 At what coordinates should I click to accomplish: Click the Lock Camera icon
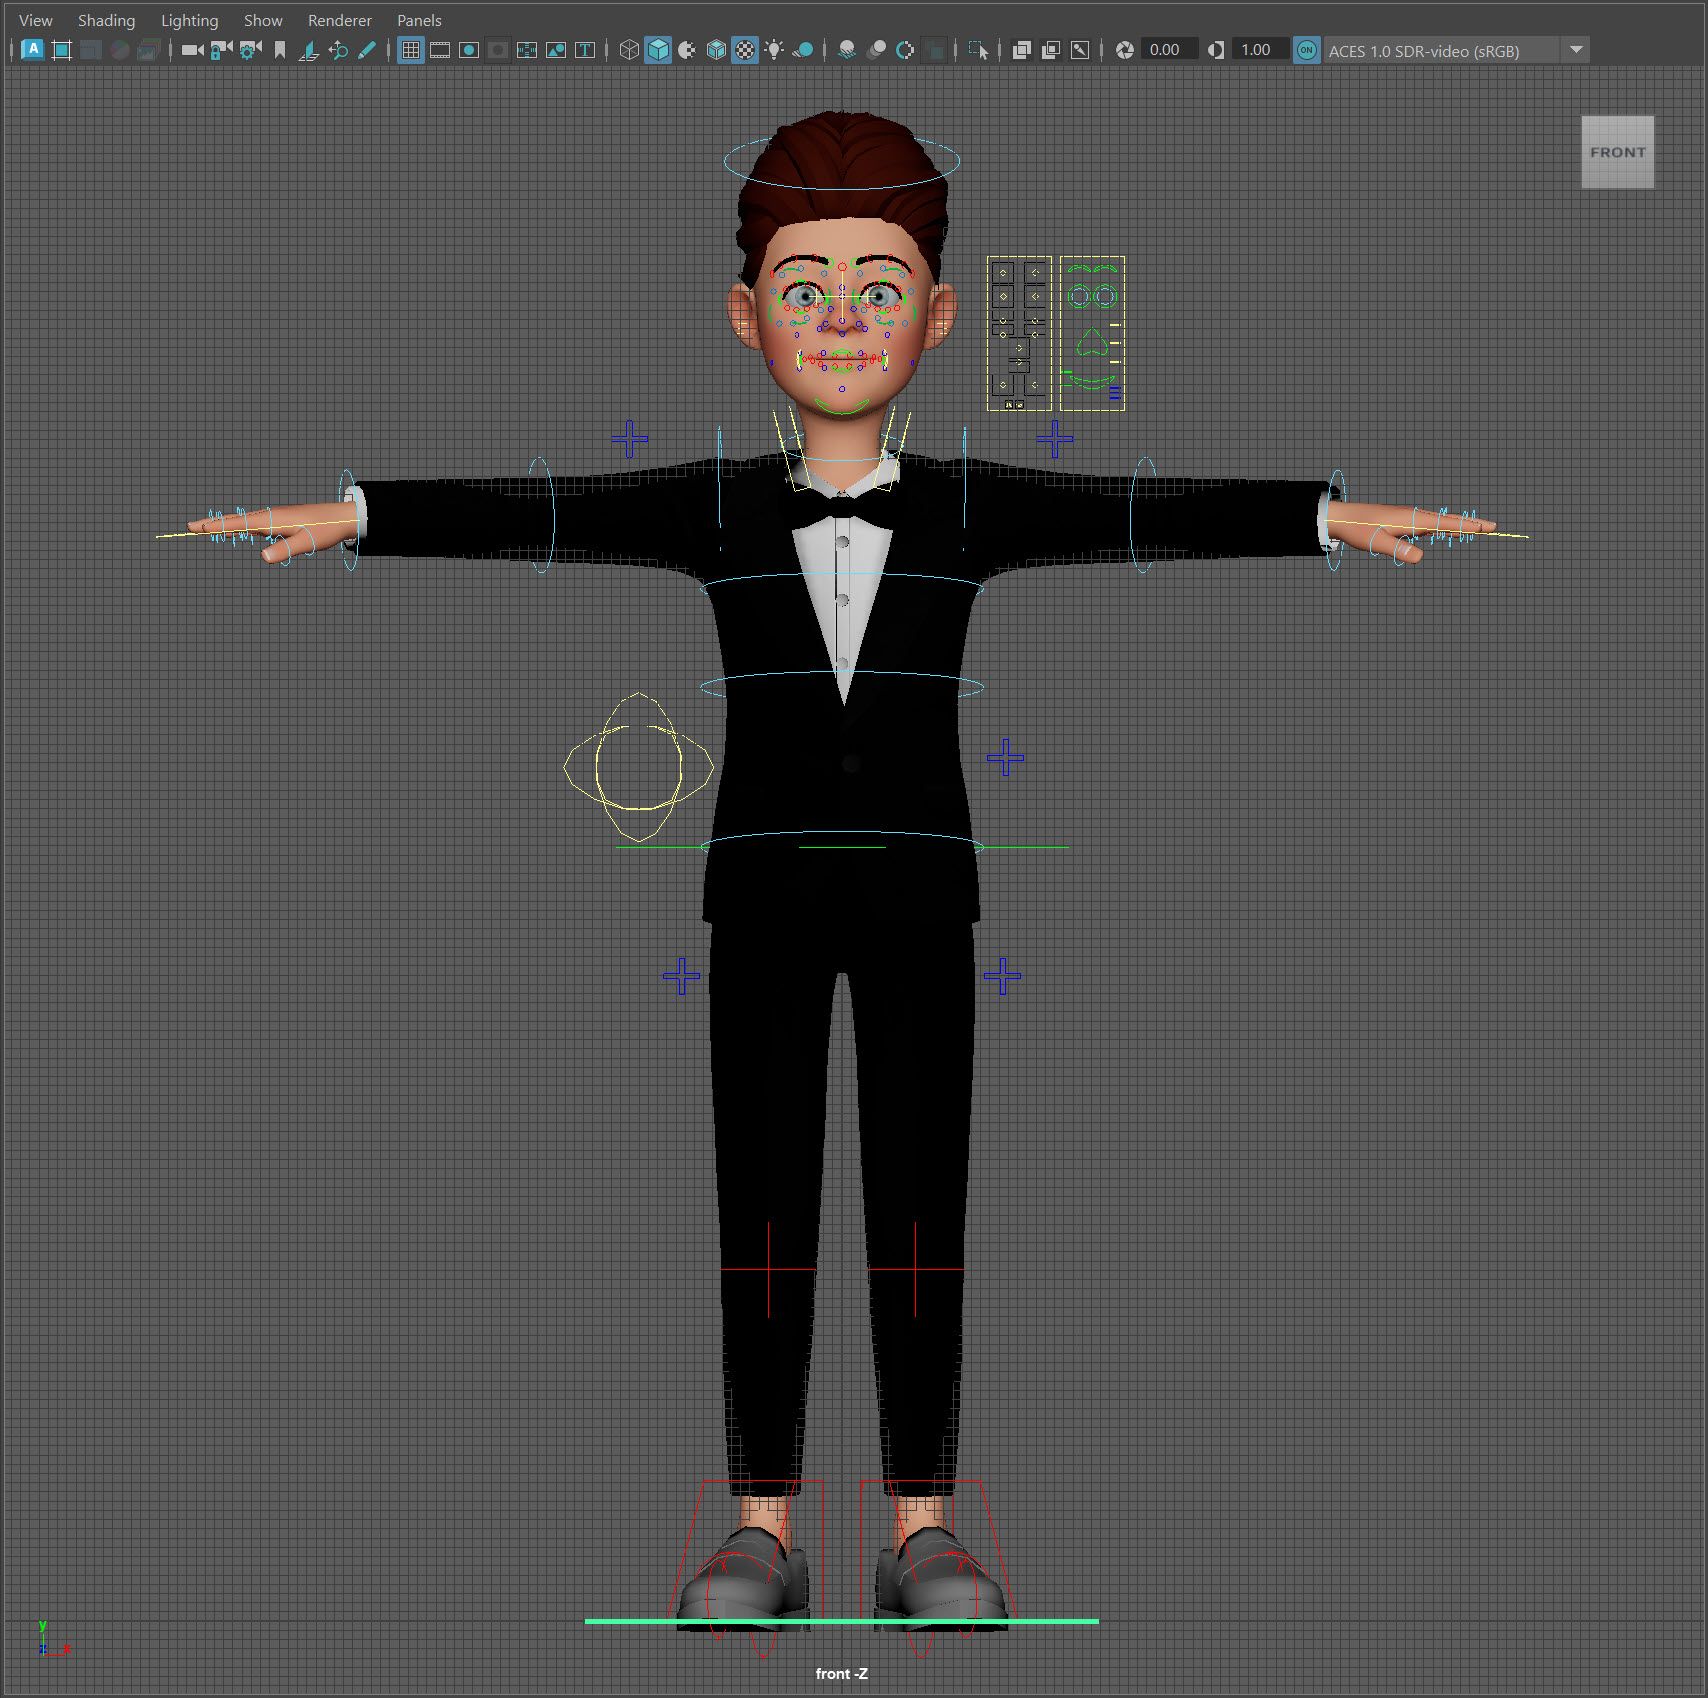[221, 50]
